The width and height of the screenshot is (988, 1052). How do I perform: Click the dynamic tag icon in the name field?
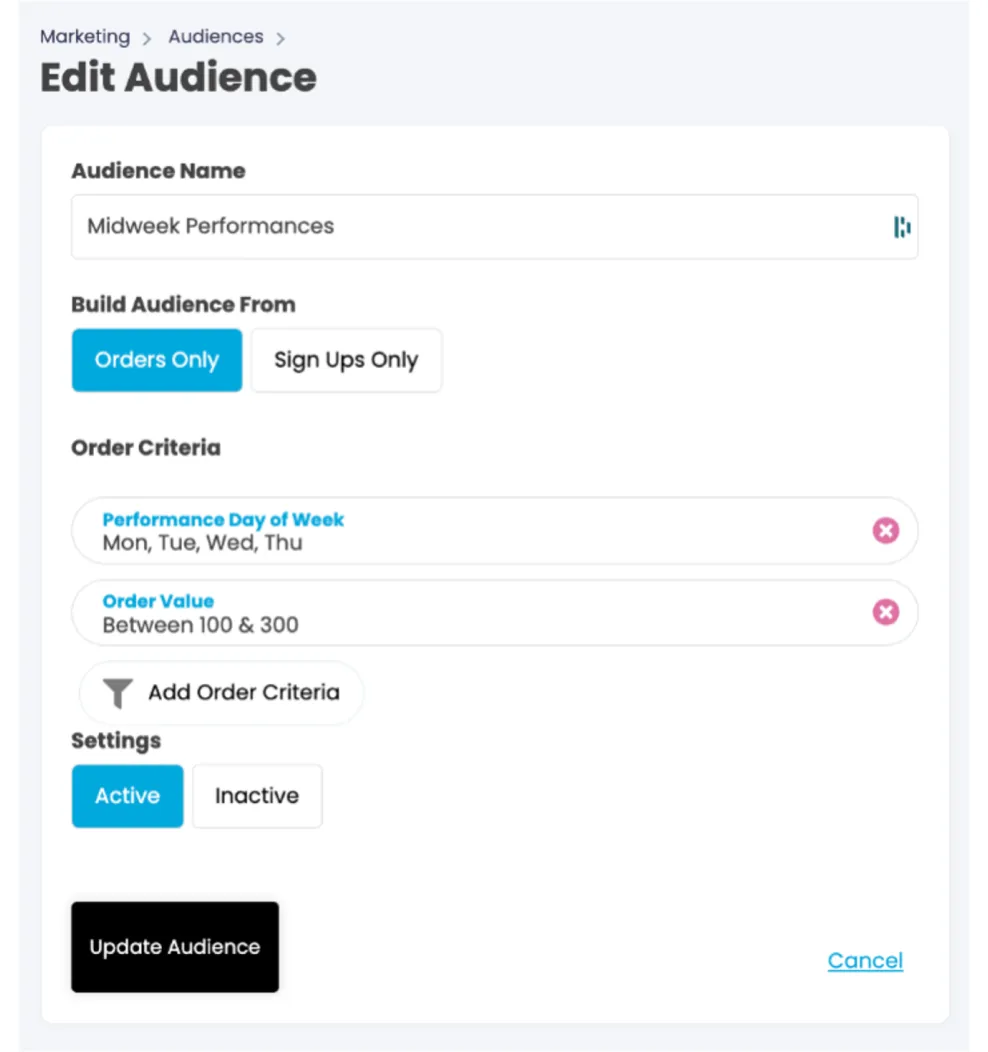click(902, 227)
